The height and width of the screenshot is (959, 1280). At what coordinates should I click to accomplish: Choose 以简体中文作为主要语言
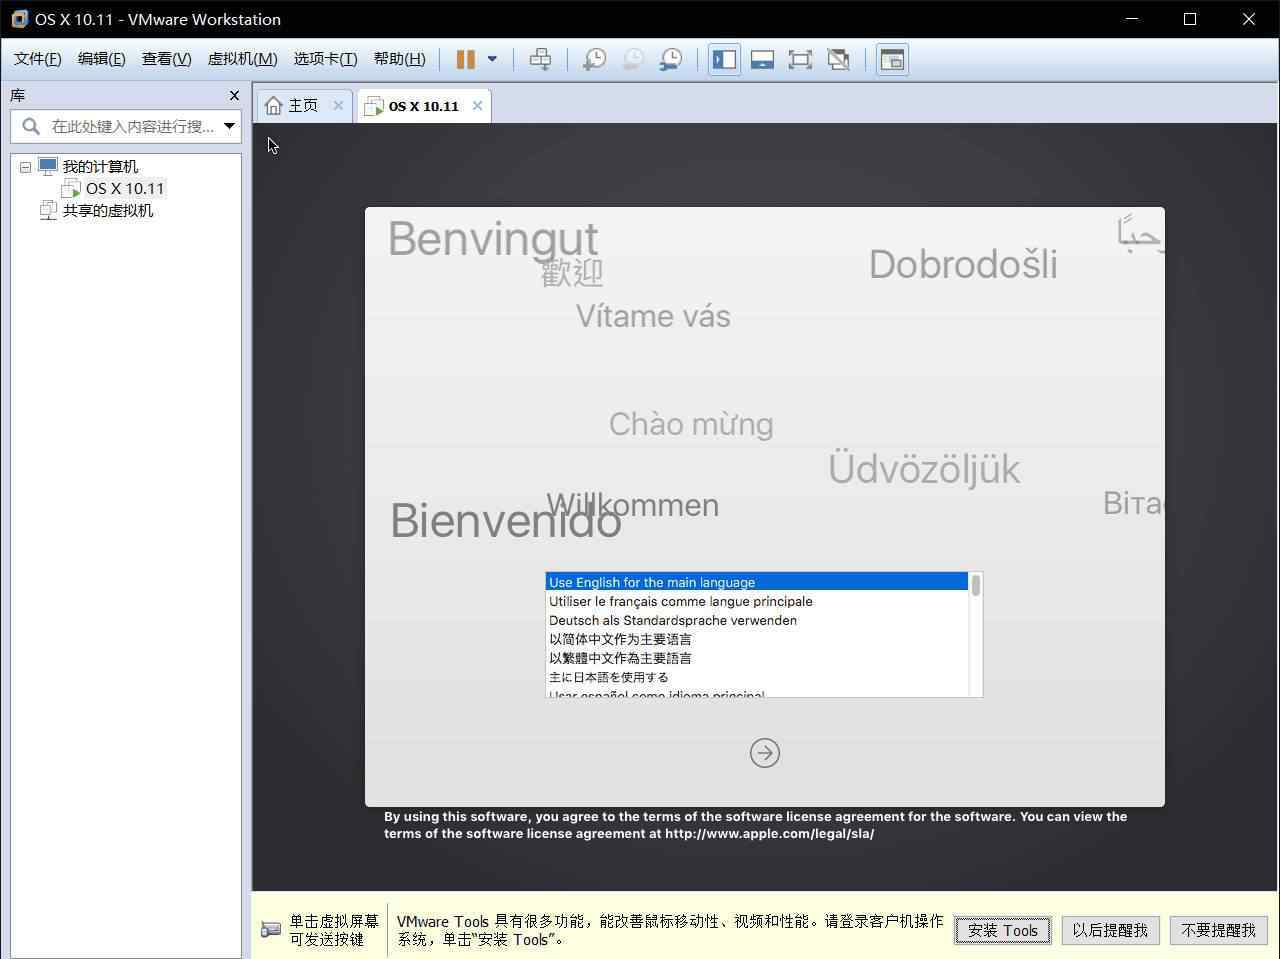(757, 639)
